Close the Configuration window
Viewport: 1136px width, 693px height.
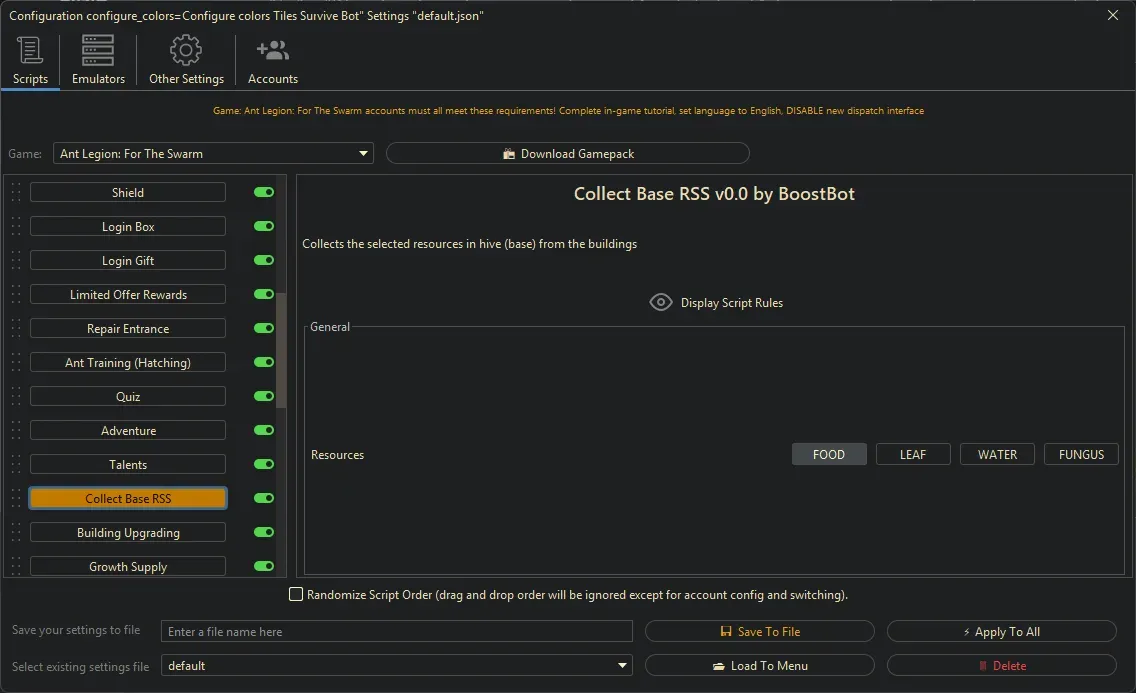pos(1113,15)
